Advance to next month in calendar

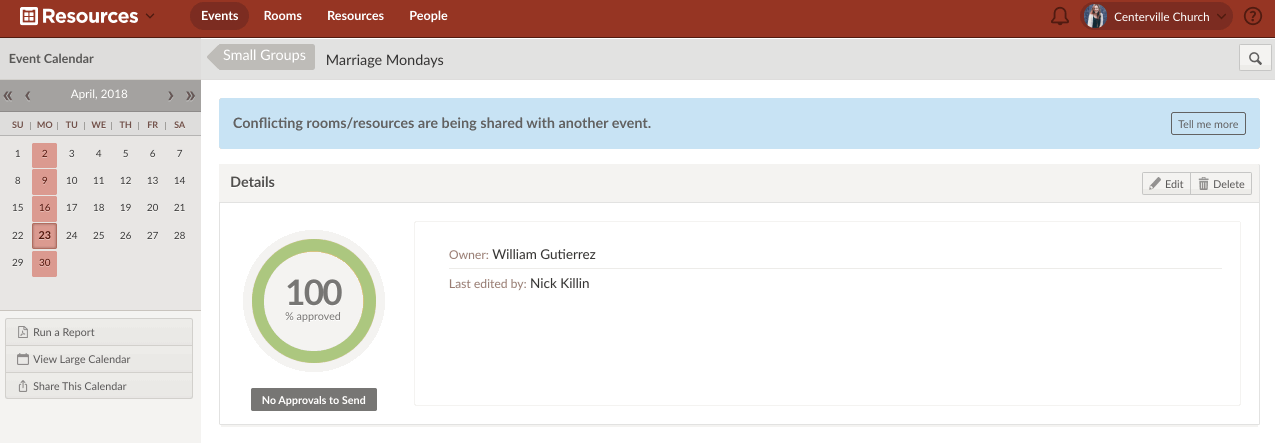coord(171,95)
